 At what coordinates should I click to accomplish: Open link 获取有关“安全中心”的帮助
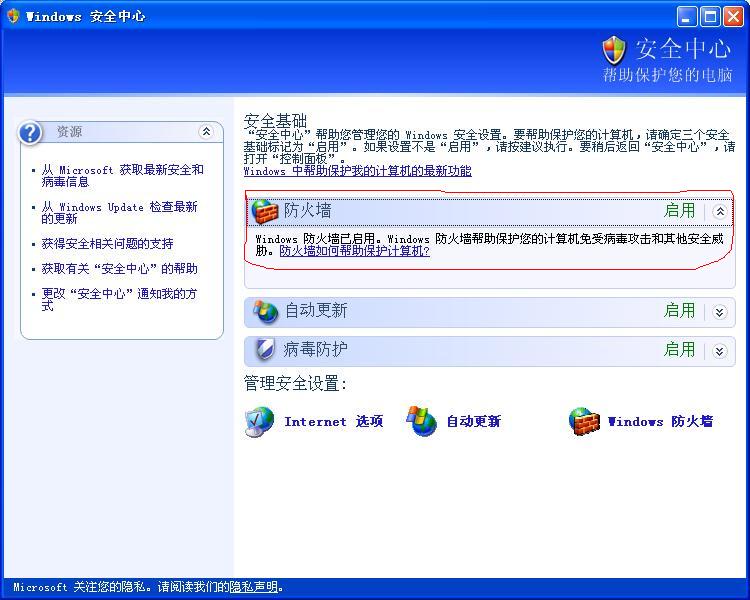pos(120,269)
